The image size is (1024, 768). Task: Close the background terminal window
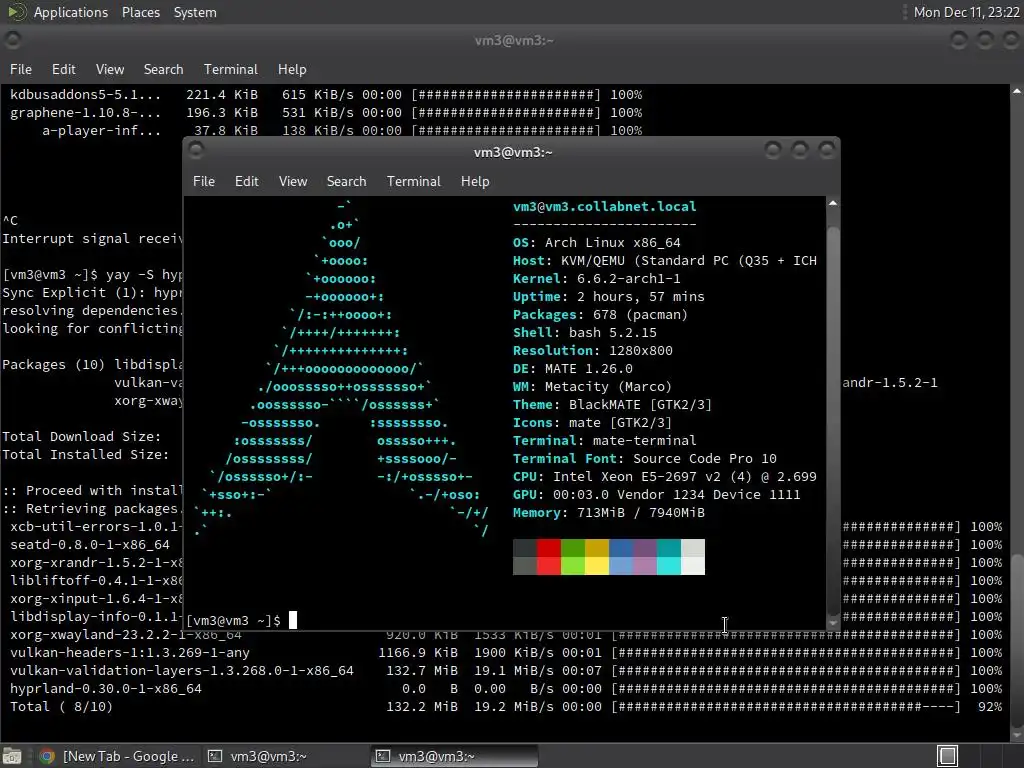[1012, 40]
